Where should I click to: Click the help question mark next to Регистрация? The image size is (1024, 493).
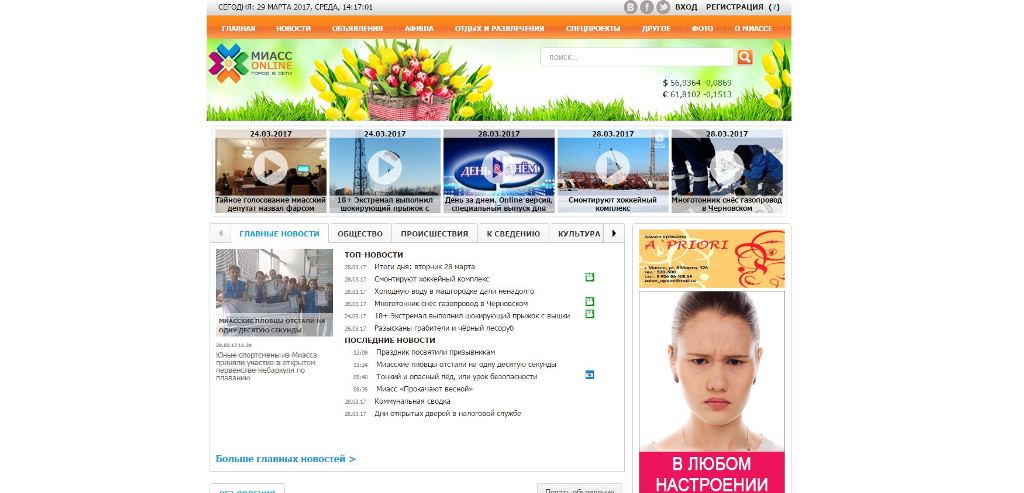775,7
